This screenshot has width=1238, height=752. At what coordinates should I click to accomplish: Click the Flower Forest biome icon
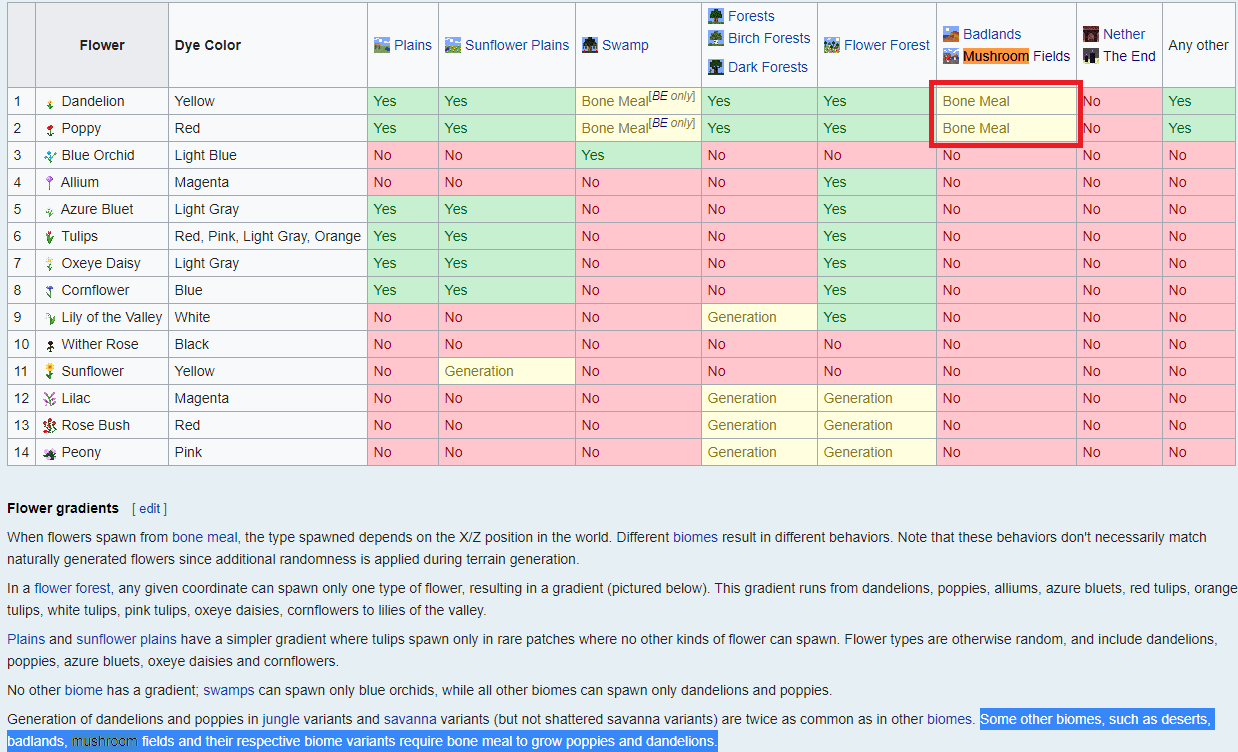point(831,45)
